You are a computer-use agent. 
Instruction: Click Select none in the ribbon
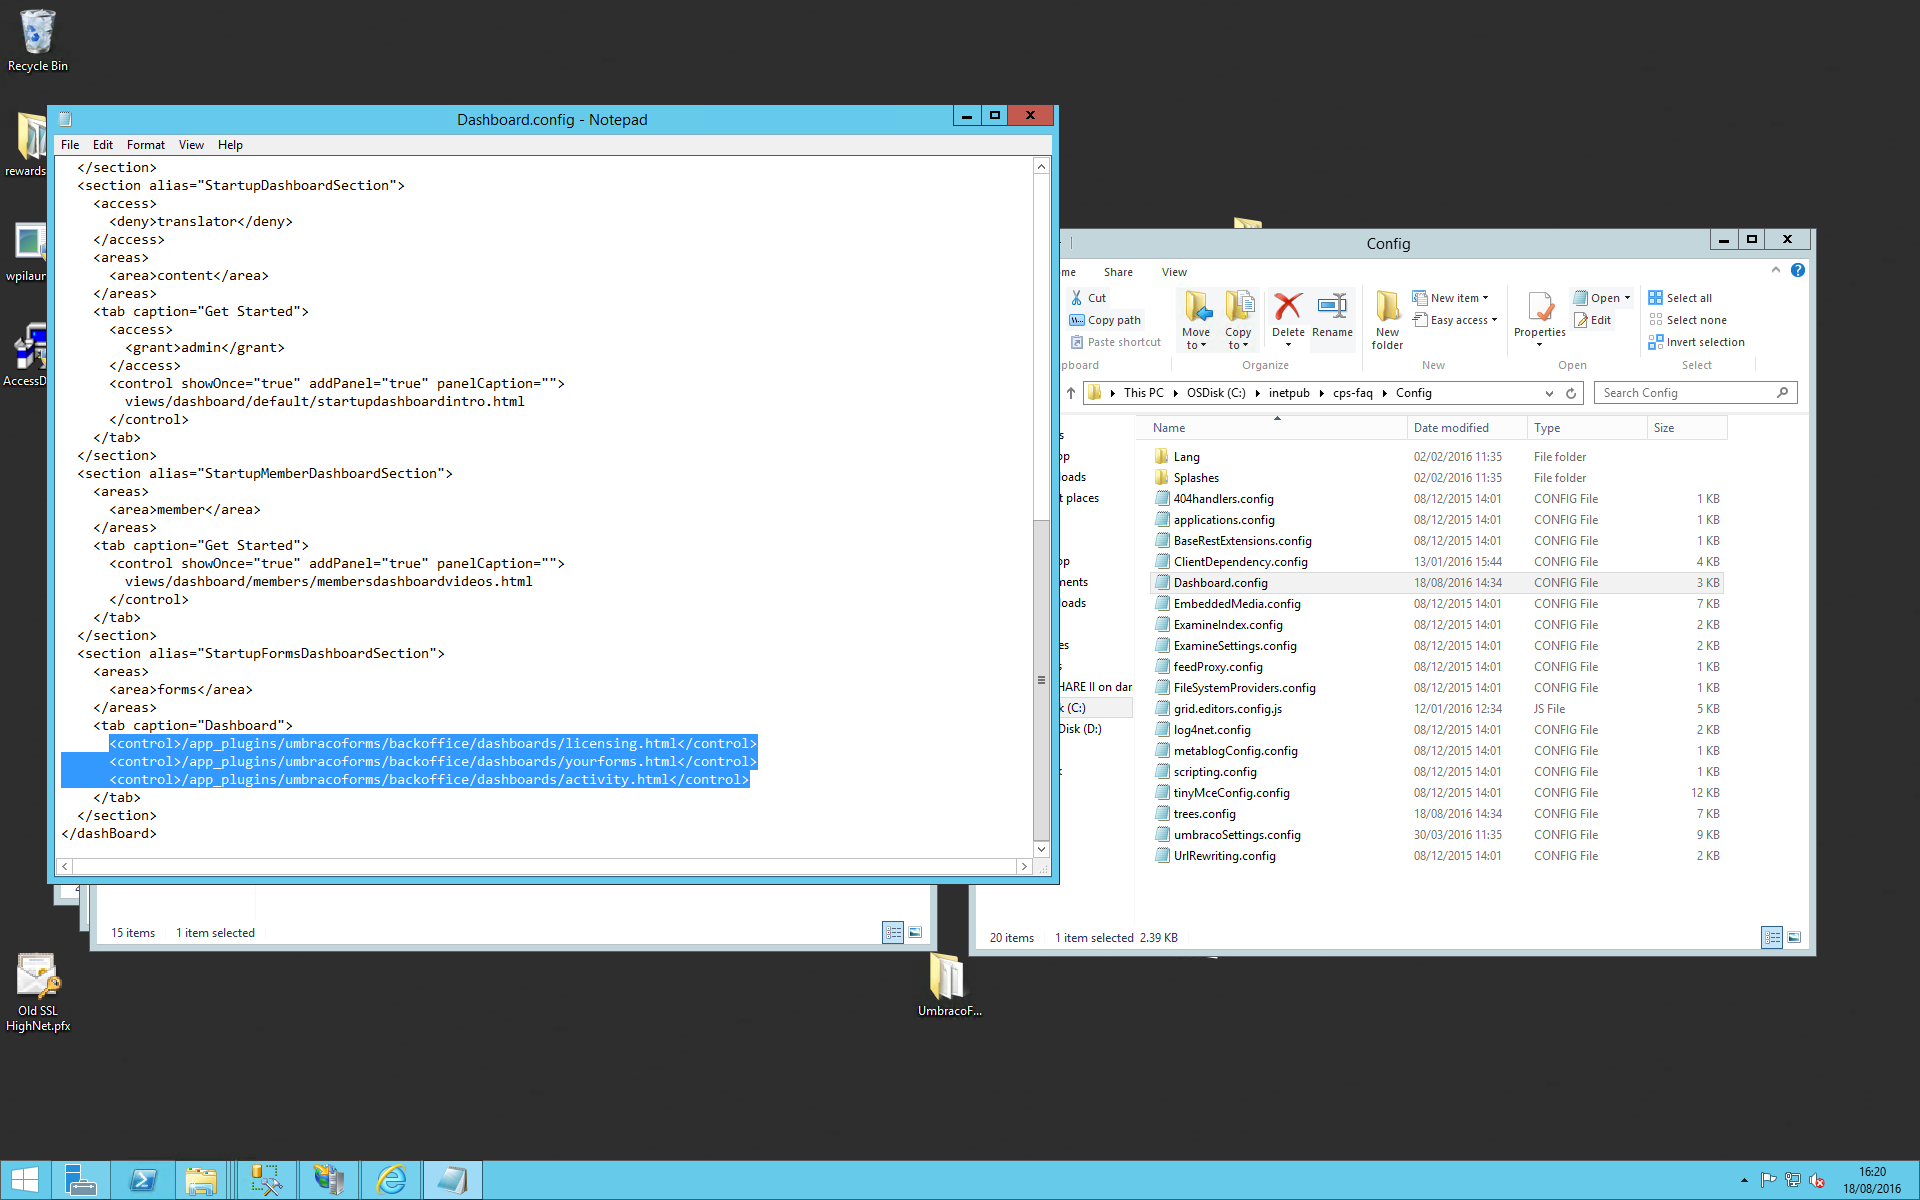pos(1695,320)
